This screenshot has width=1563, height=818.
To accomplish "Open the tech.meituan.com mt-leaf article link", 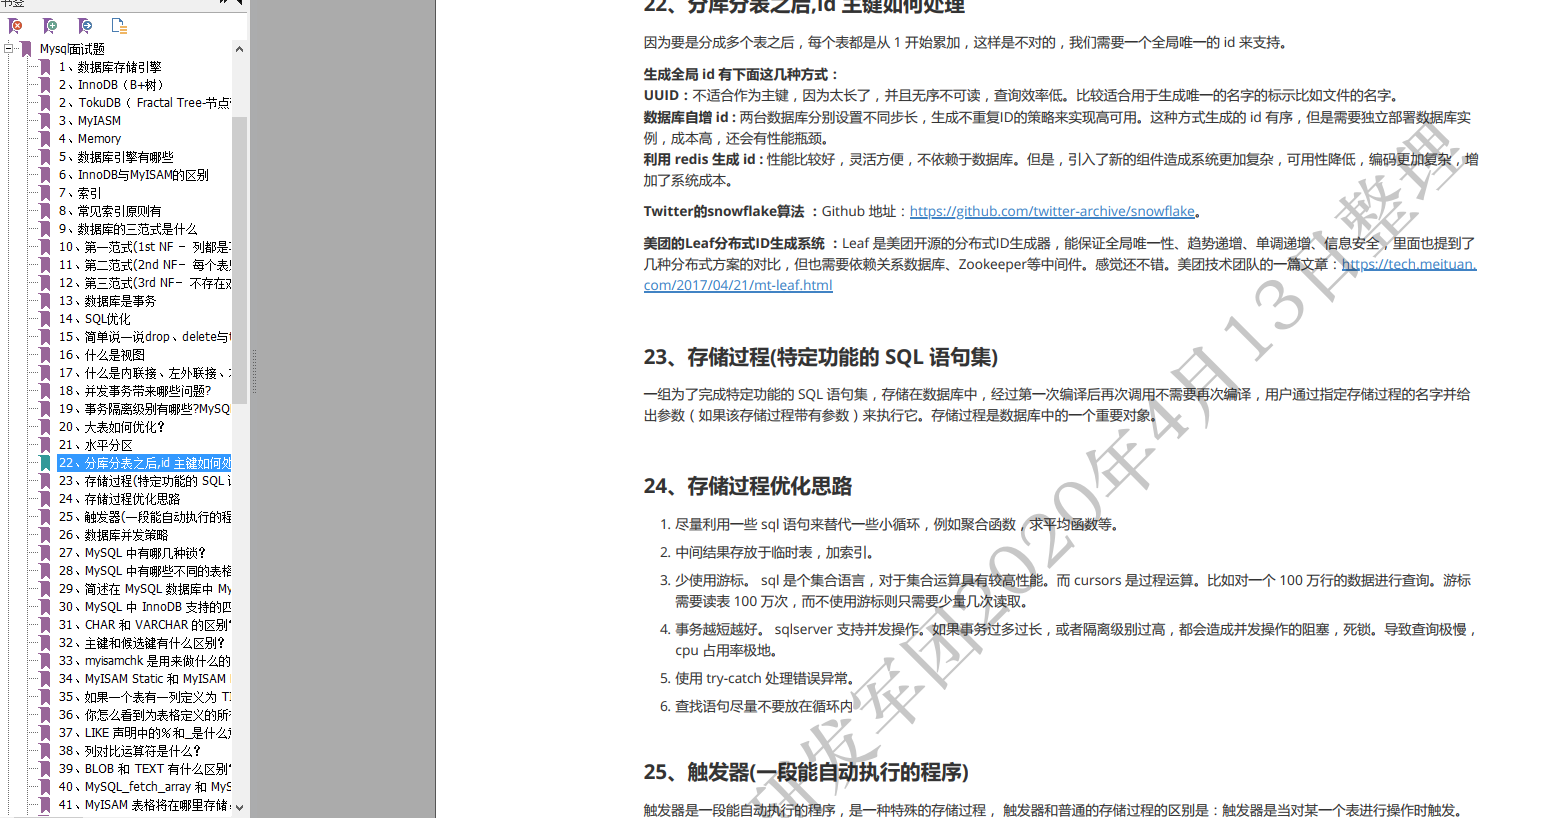I will pos(1060,275).
